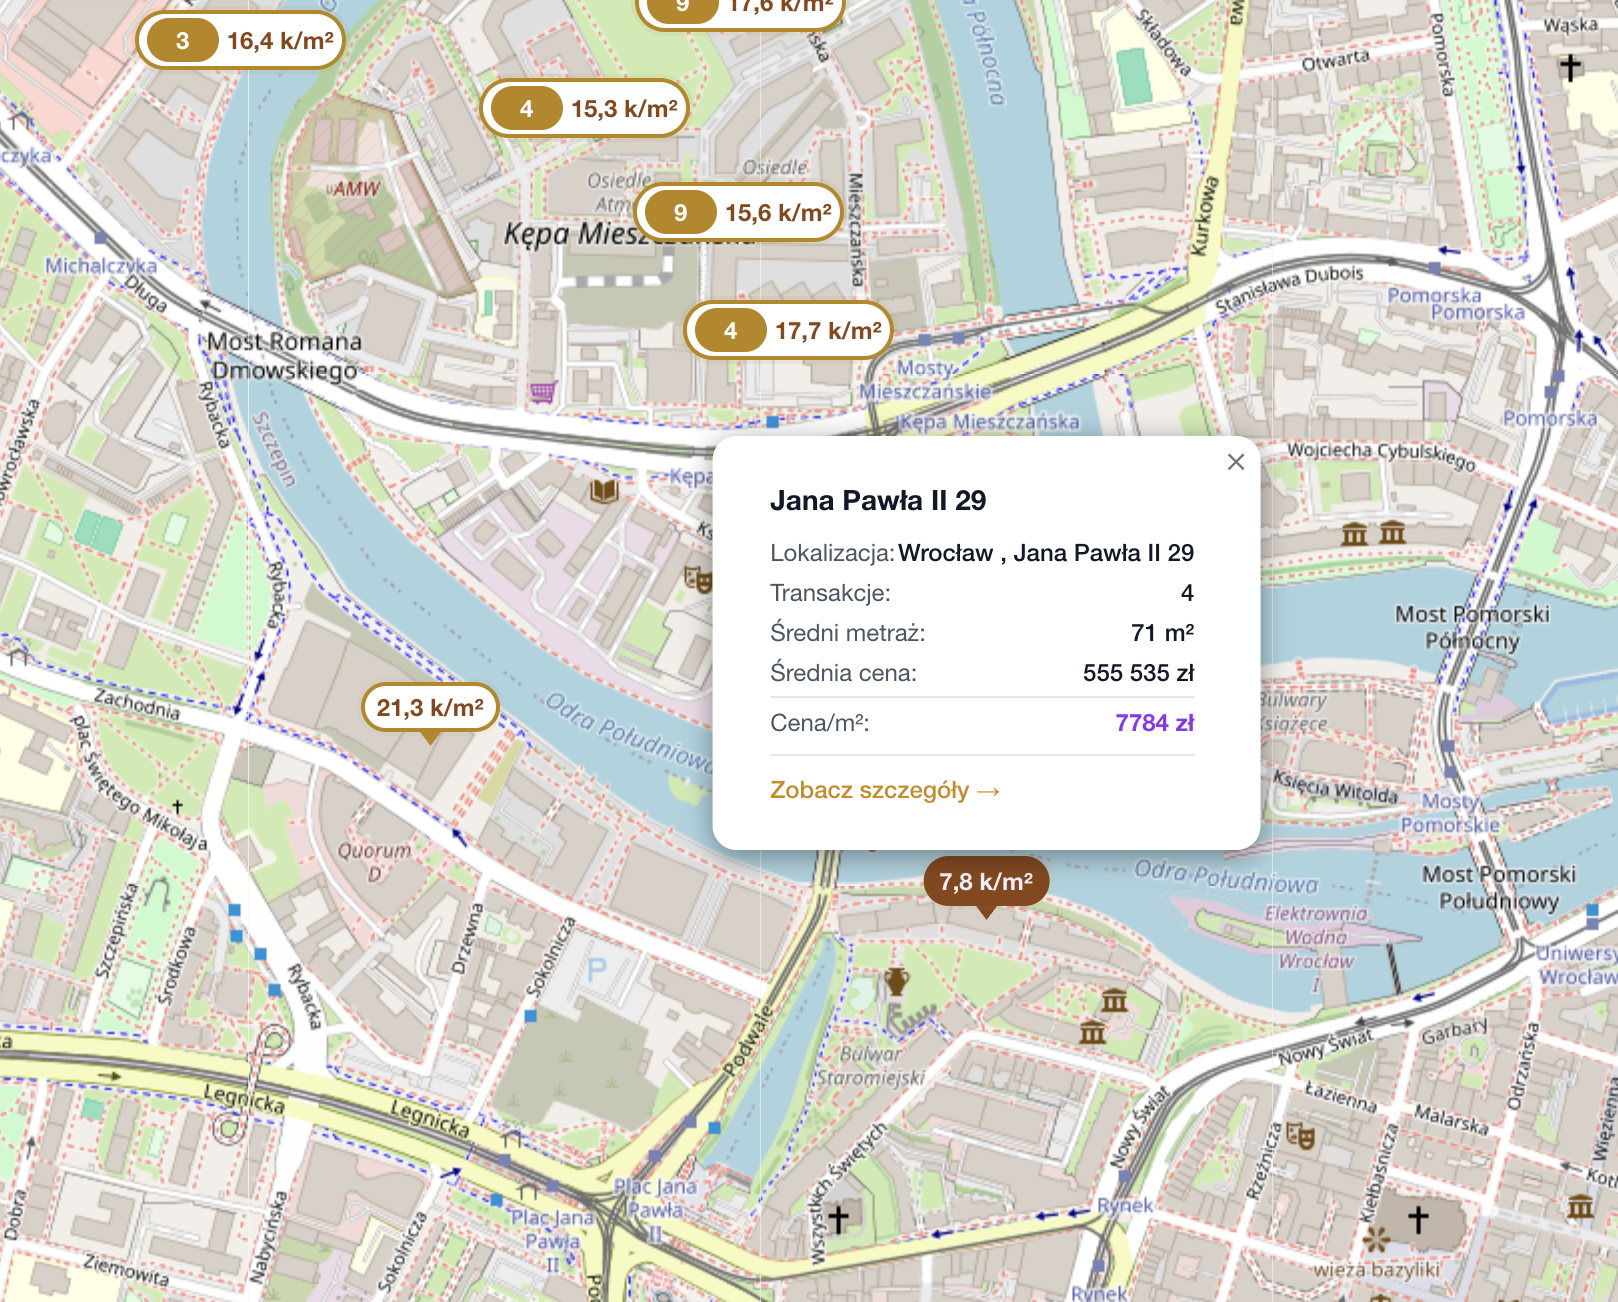
Task: Select the 17,7 k/m² cluster marker
Action: [788, 331]
